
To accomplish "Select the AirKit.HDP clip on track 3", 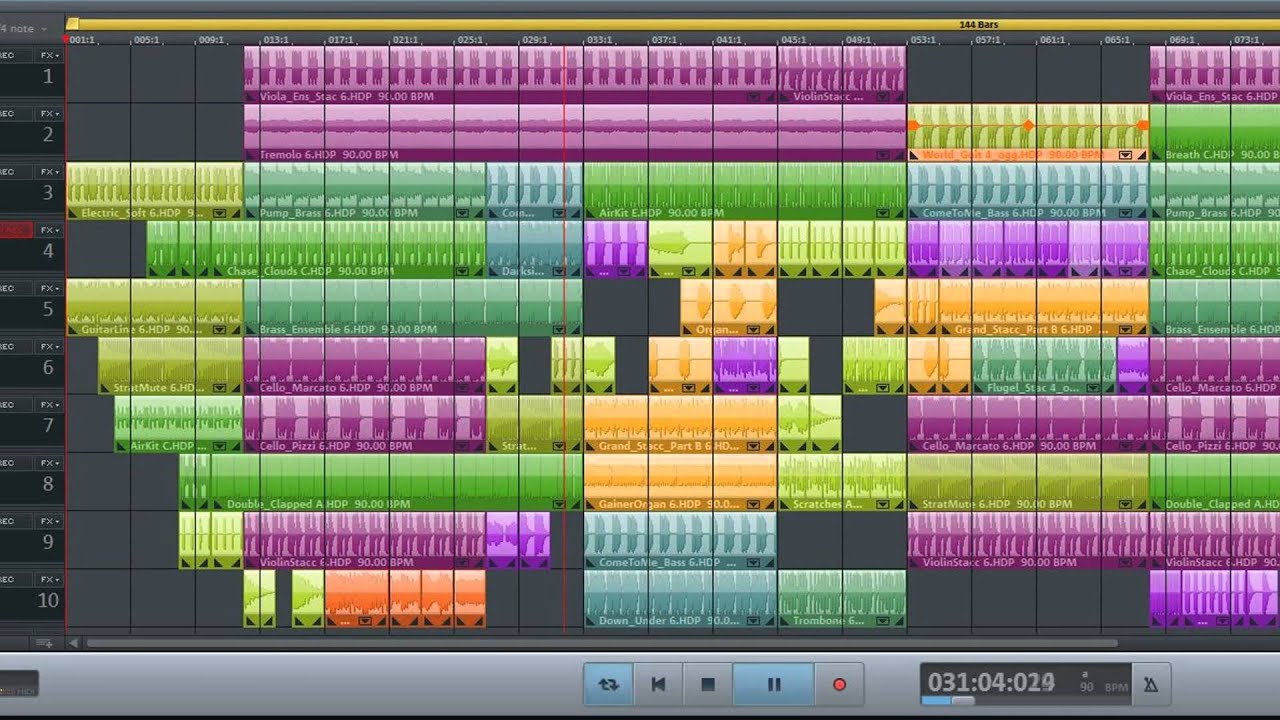I will coord(745,190).
